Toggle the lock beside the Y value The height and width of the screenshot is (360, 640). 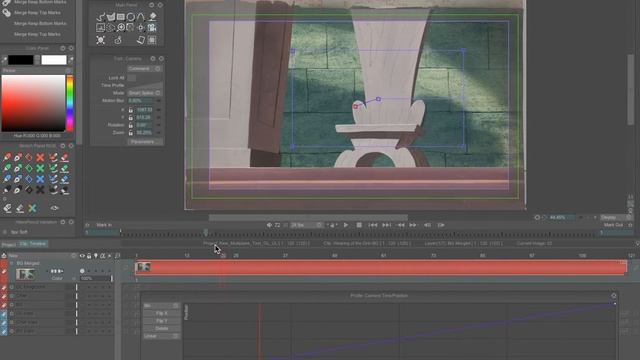pos(131,118)
